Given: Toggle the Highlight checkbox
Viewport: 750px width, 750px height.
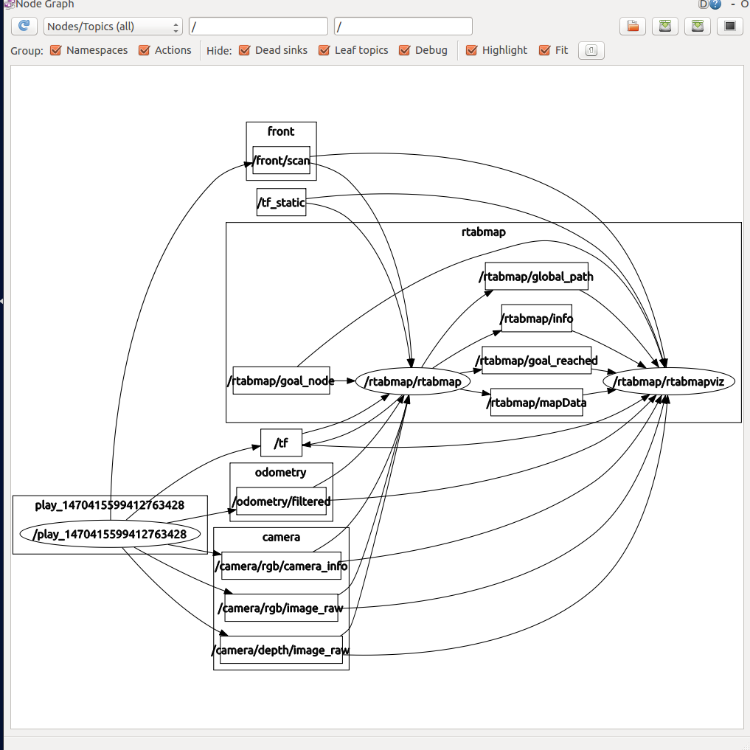Looking at the screenshot, I should [472, 50].
